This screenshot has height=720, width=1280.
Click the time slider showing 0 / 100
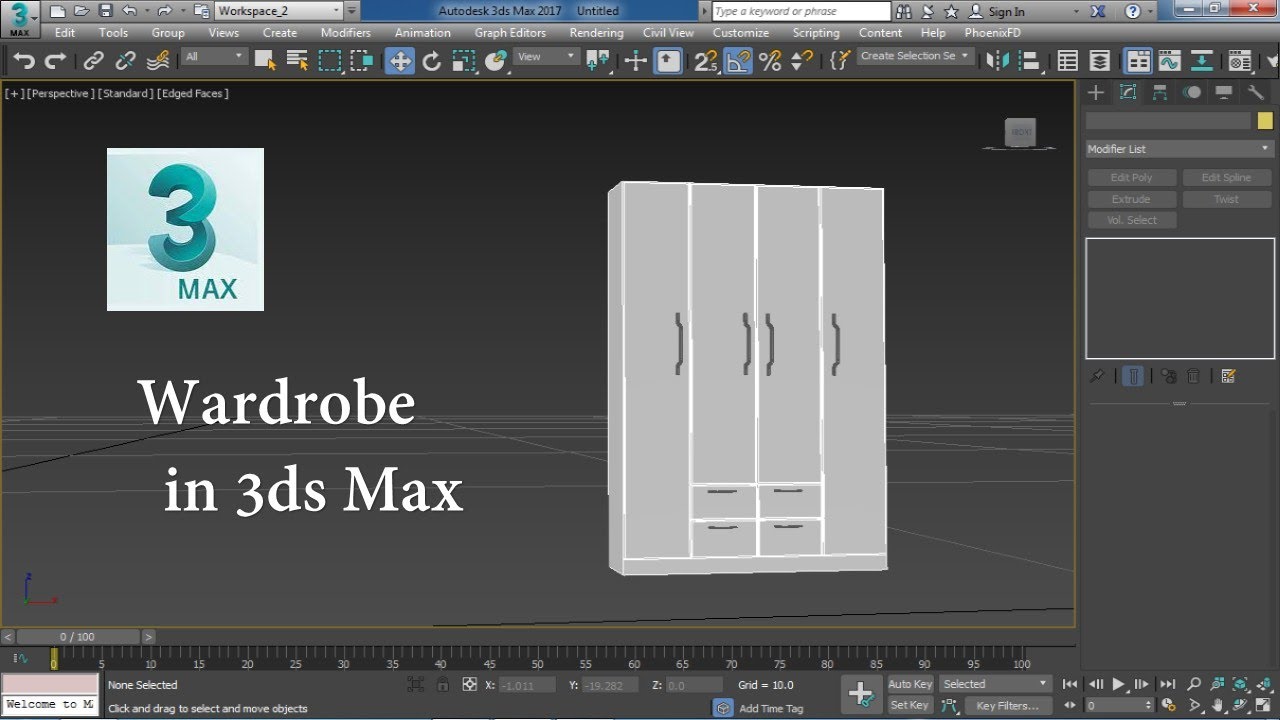77,636
